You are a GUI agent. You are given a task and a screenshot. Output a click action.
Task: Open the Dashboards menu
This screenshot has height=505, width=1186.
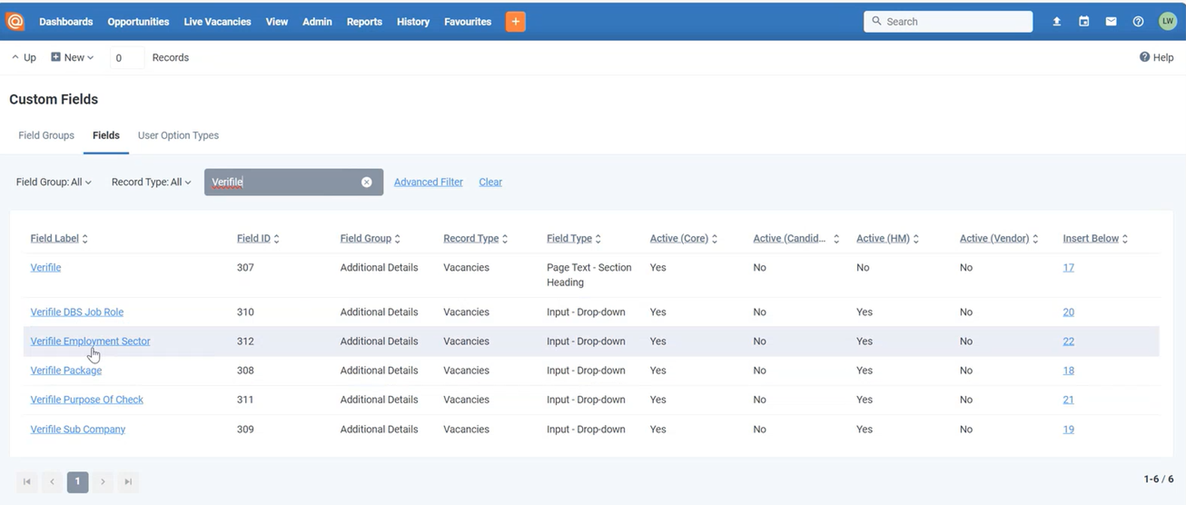66,22
